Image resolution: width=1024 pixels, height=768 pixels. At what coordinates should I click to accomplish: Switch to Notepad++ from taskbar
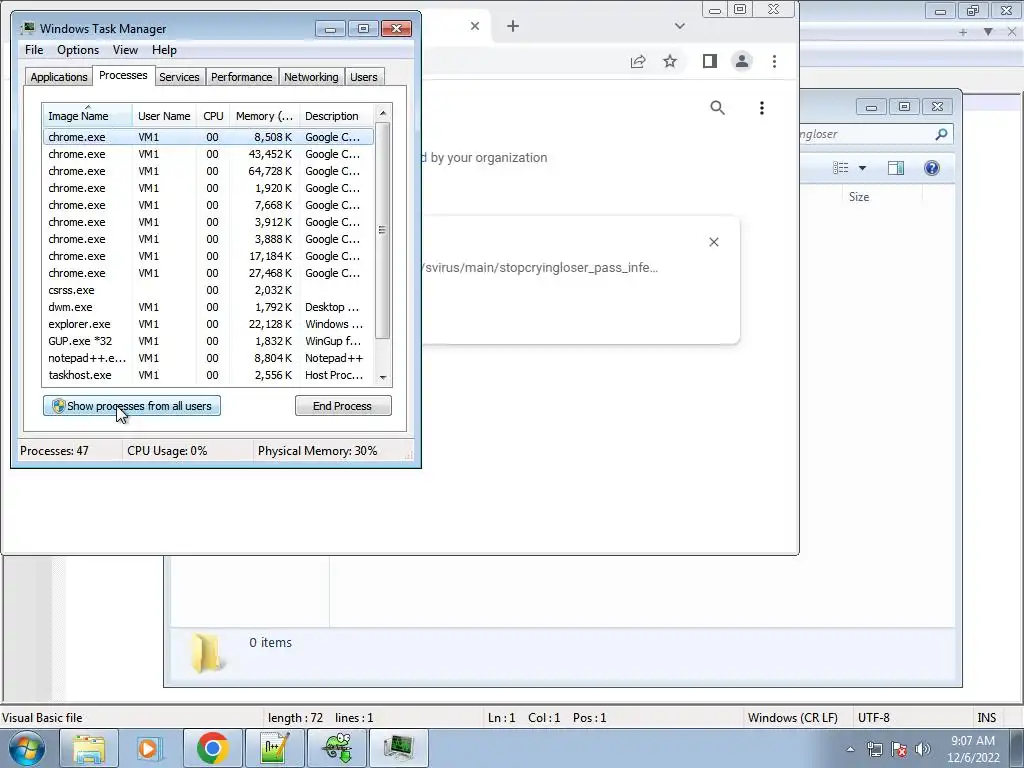[274, 748]
